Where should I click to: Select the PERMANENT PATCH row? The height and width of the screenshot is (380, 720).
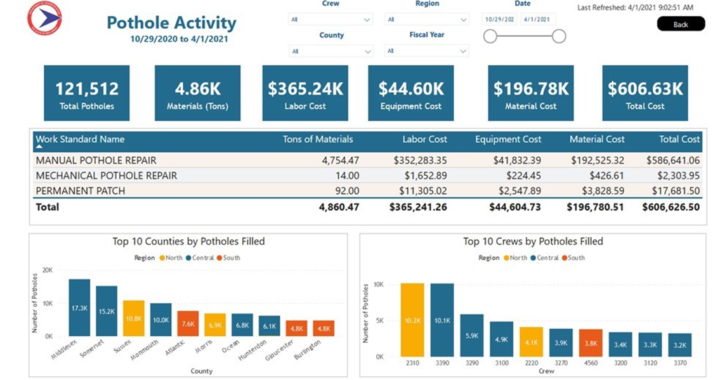367,190
